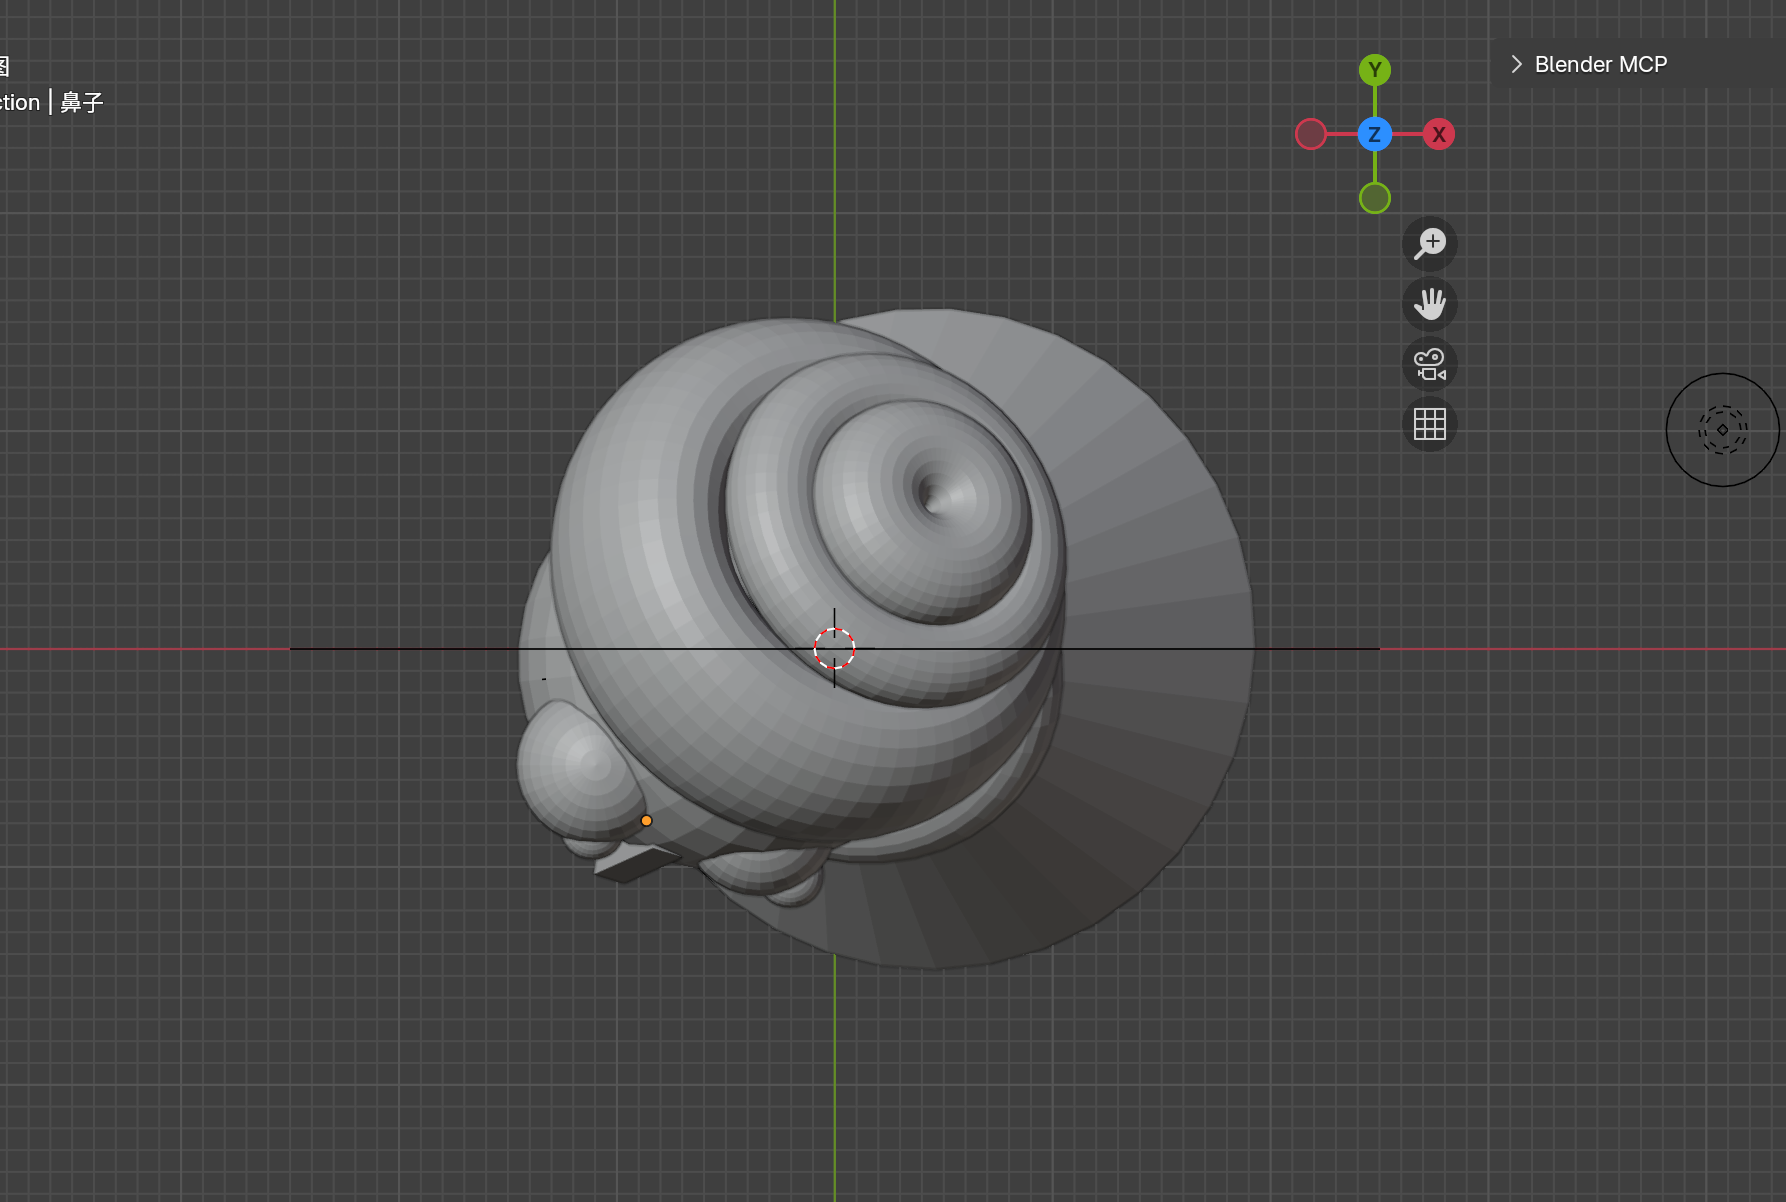Click the dashed circle cursor at right
Viewport: 1786px width, 1202px height.
pos(1722,430)
